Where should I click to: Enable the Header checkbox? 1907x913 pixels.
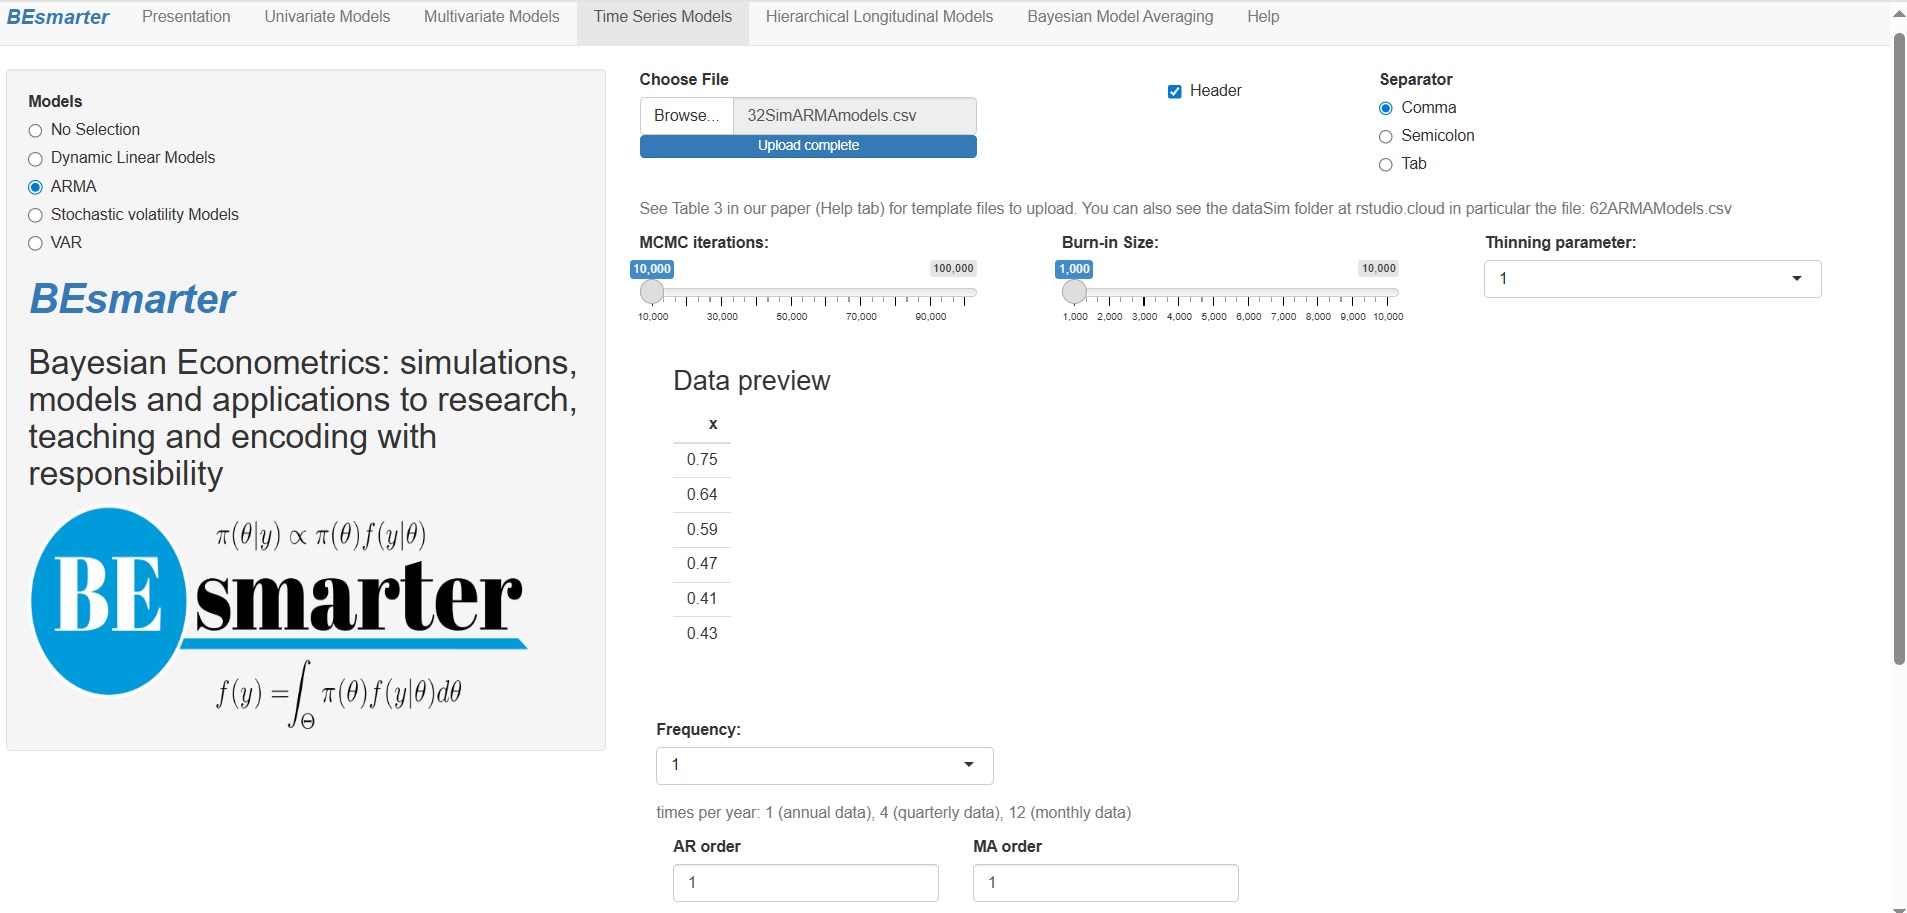click(1175, 92)
